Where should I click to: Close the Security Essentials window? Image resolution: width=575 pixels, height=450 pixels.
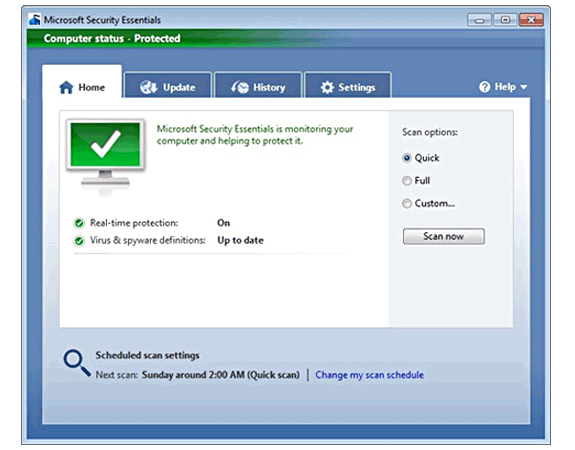pyautogui.click(x=531, y=20)
